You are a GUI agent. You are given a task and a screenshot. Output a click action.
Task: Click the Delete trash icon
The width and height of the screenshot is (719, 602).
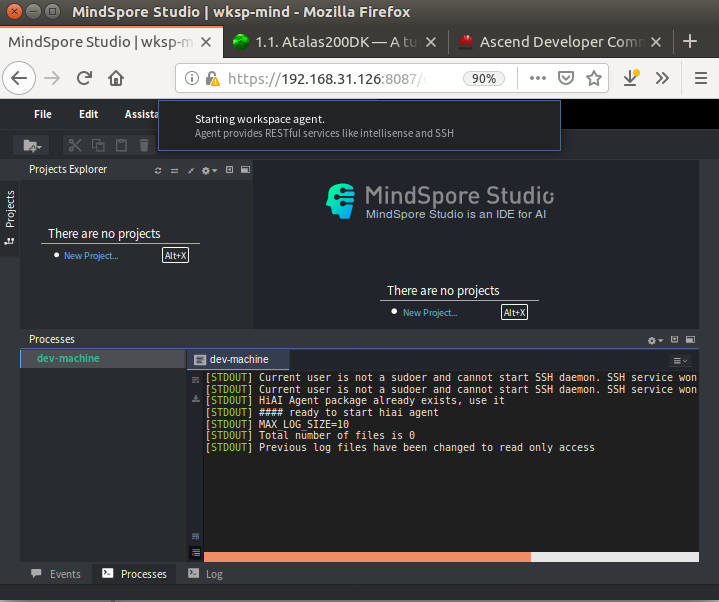144,146
